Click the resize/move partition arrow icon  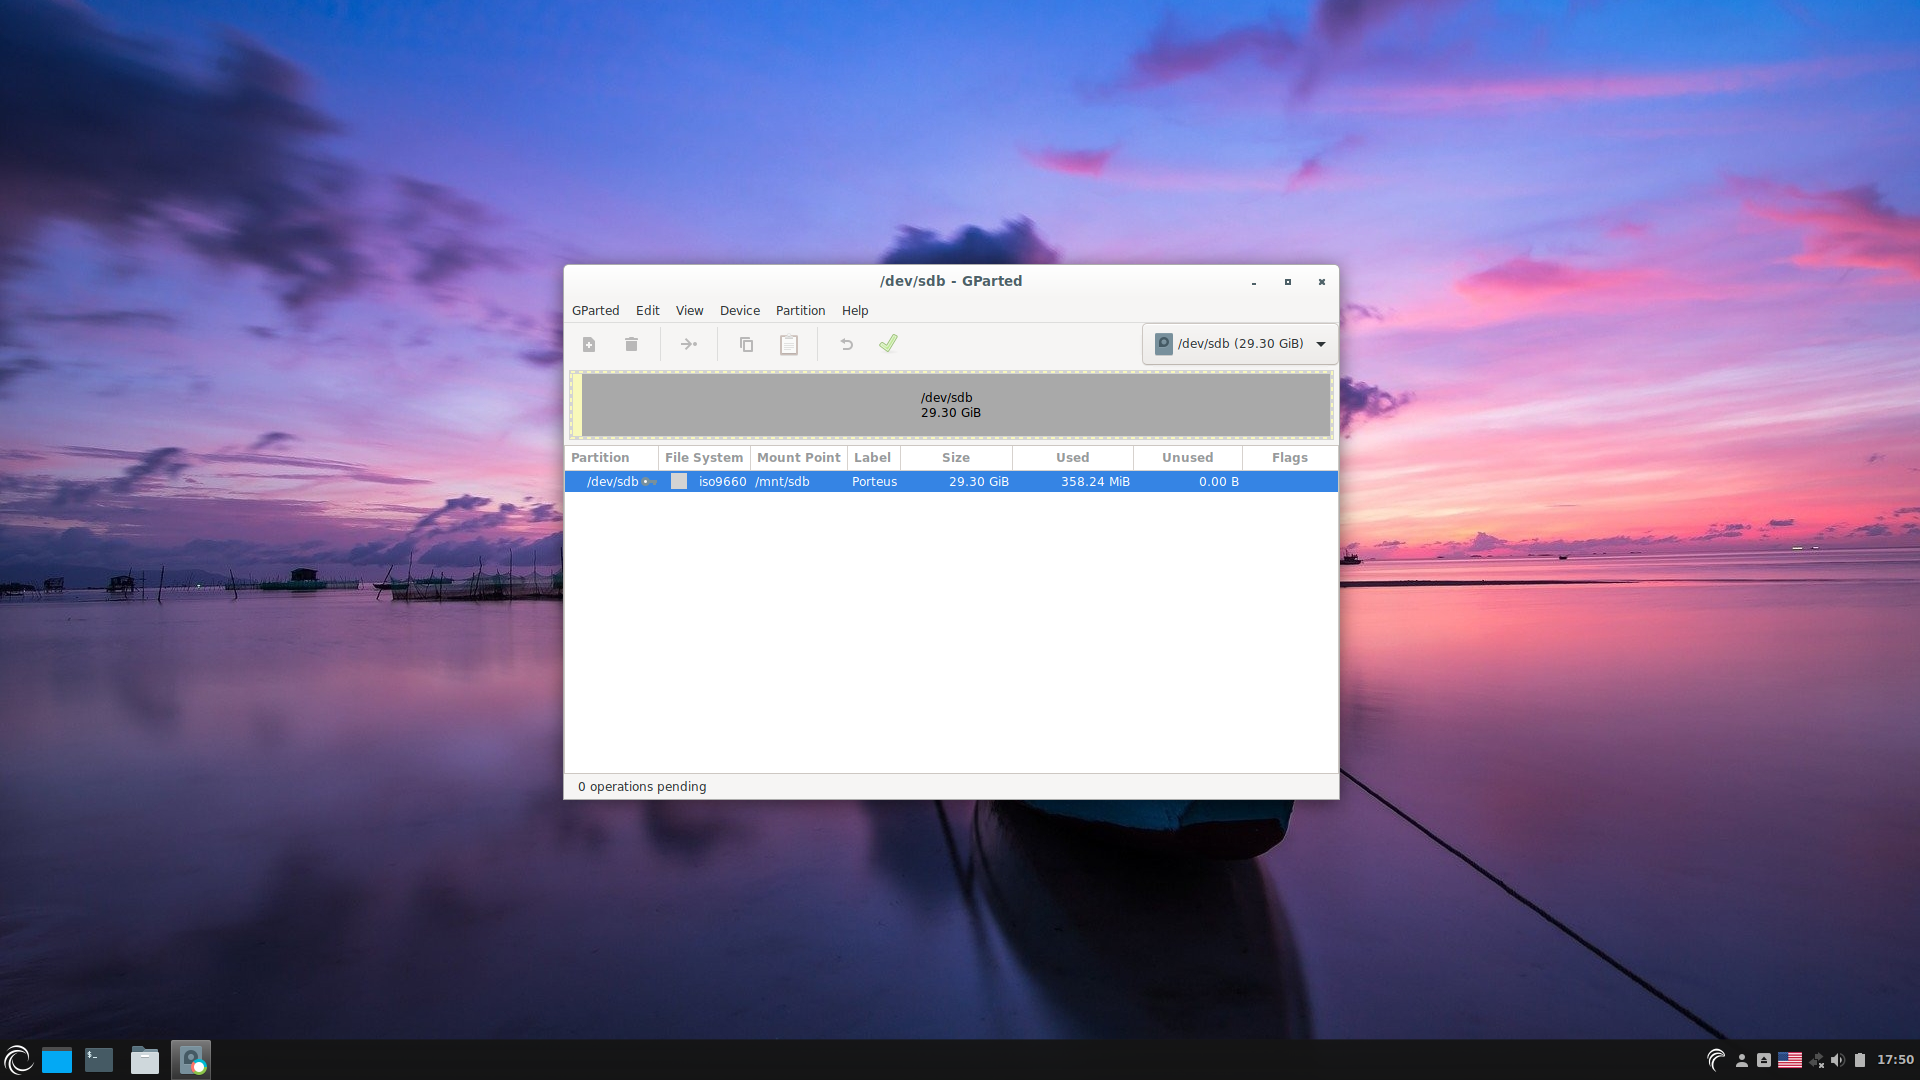point(689,344)
